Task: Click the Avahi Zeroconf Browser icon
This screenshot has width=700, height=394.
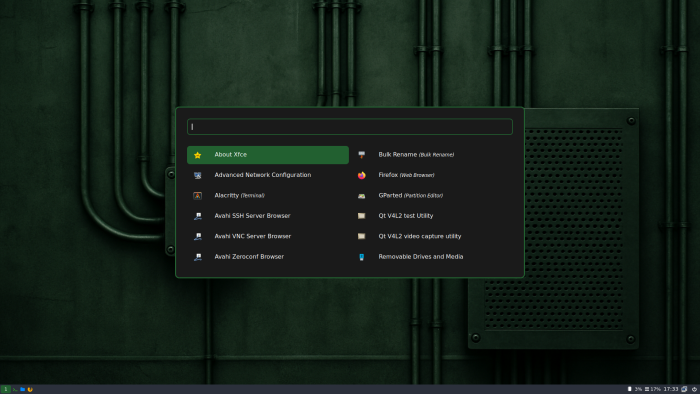Action: coord(197,257)
